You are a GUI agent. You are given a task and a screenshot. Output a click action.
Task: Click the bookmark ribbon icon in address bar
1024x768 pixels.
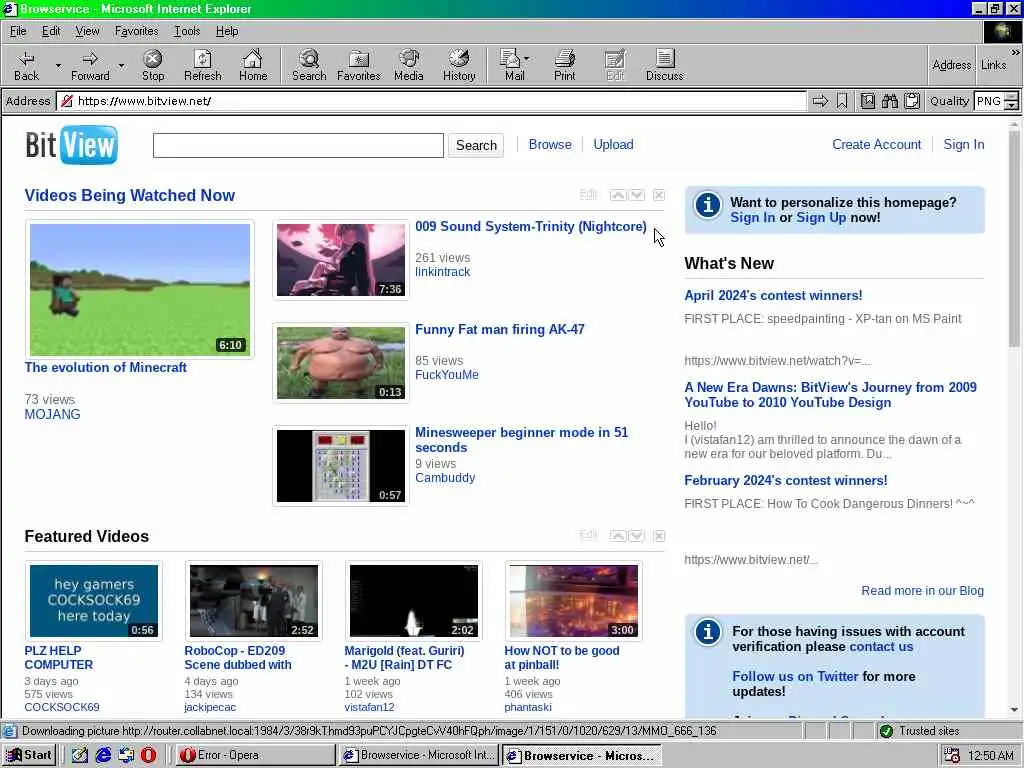(842, 101)
